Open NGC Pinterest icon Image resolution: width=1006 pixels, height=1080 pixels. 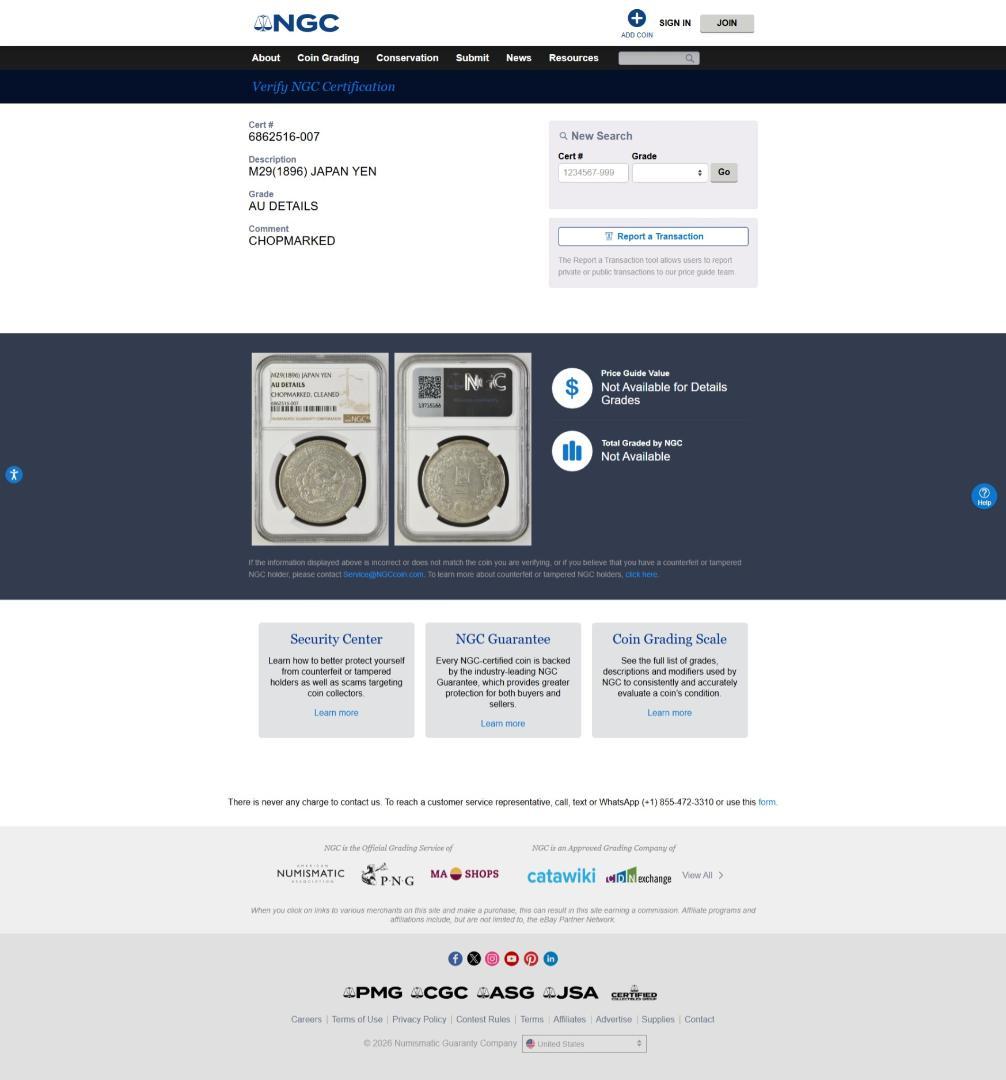(x=531, y=959)
